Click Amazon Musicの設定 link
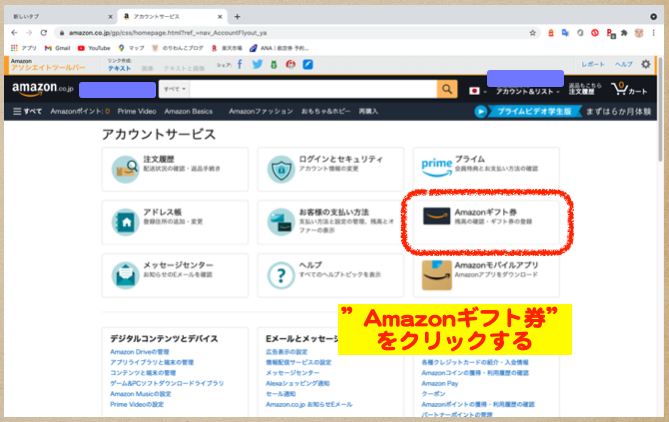Viewport: 669px width, 422px height. click(140, 394)
